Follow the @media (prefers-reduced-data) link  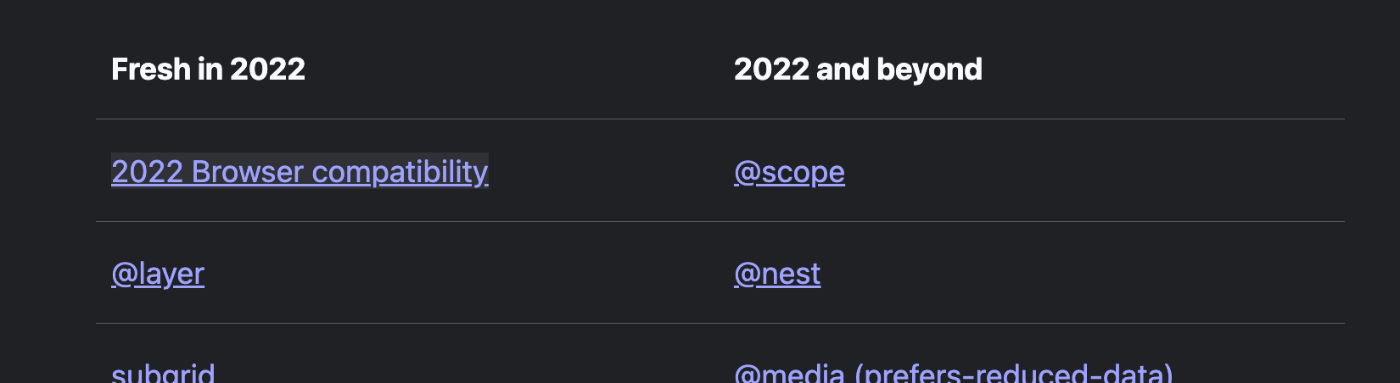953,373
